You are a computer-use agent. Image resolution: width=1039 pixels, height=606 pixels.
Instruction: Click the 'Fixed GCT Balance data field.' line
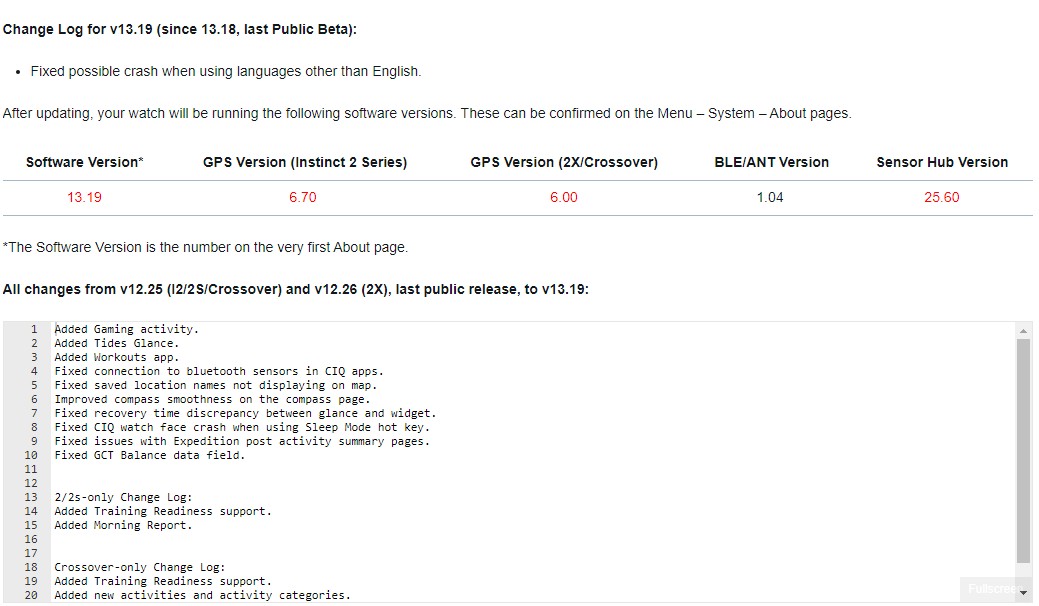tap(149, 455)
